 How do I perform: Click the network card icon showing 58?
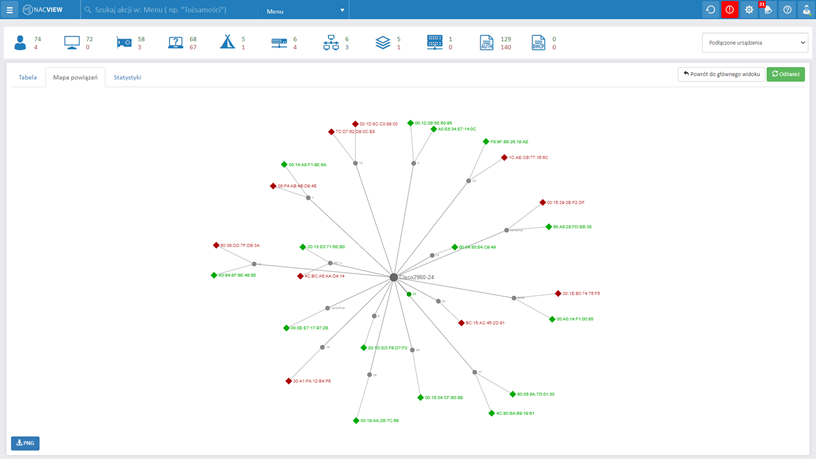tap(124, 43)
